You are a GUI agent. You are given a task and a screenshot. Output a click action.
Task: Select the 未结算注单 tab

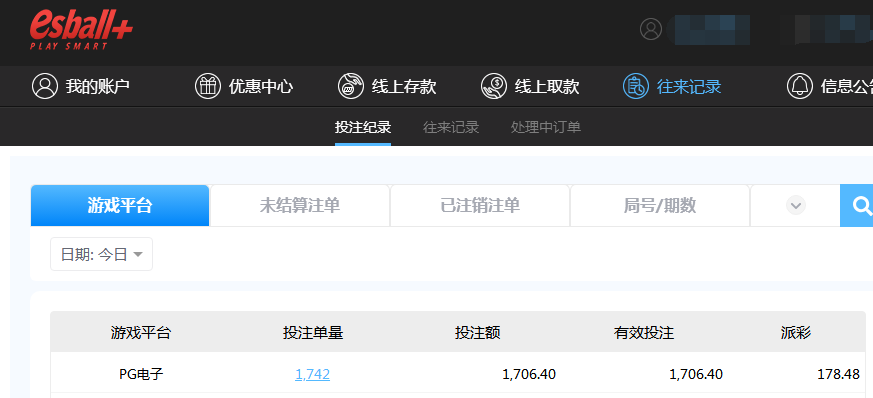point(300,206)
